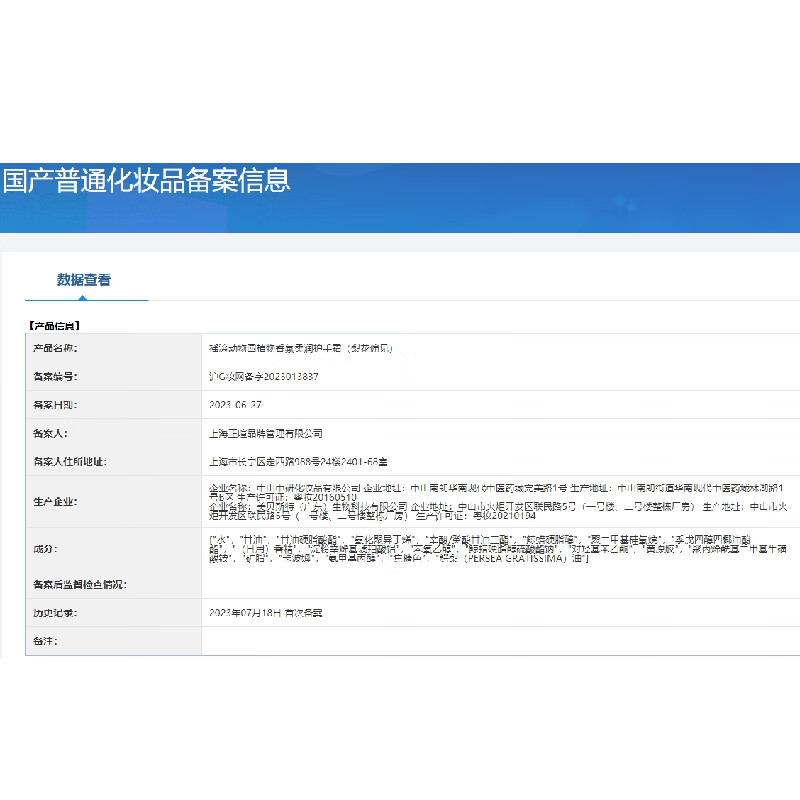The width and height of the screenshot is (800, 800).
Task: Click the 国产普通化妆品备案信息 page title
Action: (146, 181)
